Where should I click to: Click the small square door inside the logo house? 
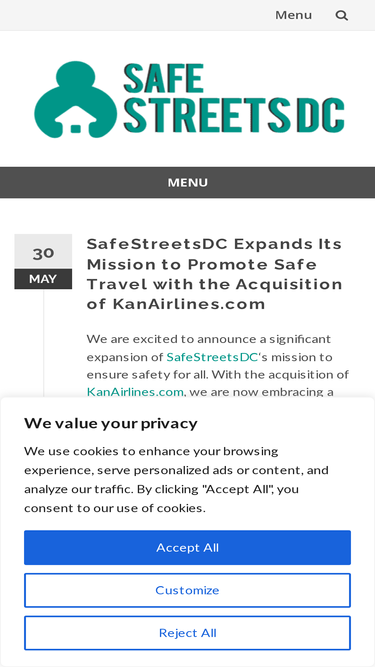coord(76,128)
